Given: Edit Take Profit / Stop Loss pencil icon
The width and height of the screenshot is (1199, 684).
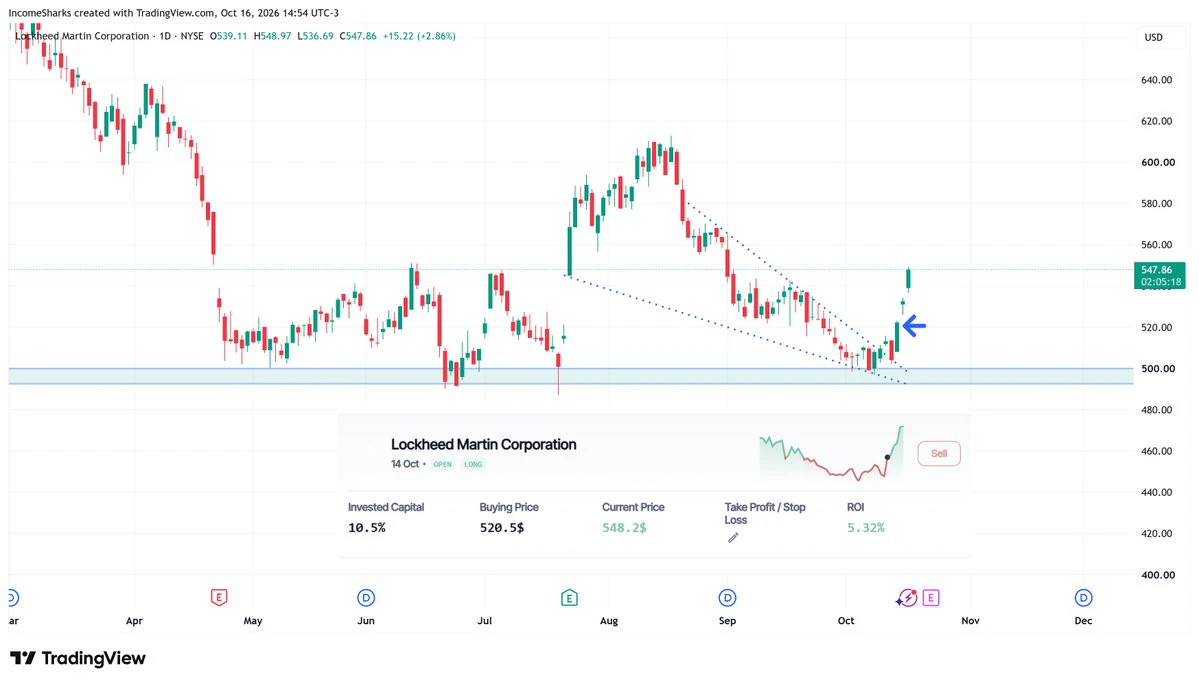Looking at the screenshot, I should [x=733, y=538].
